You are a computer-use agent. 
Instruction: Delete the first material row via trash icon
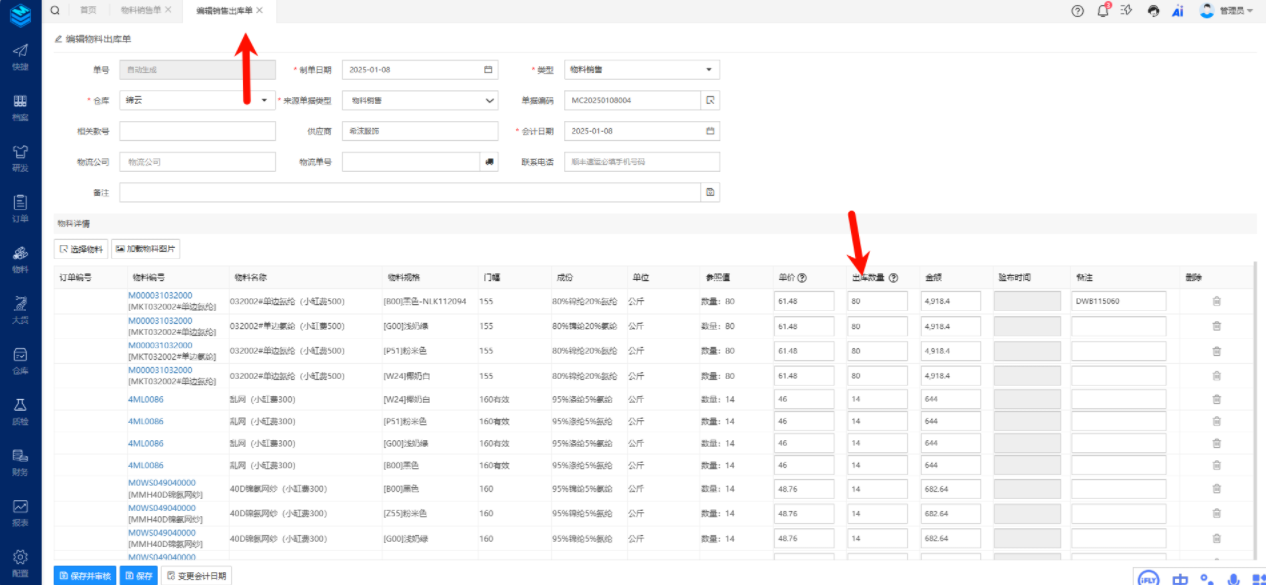tap(1216, 300)
